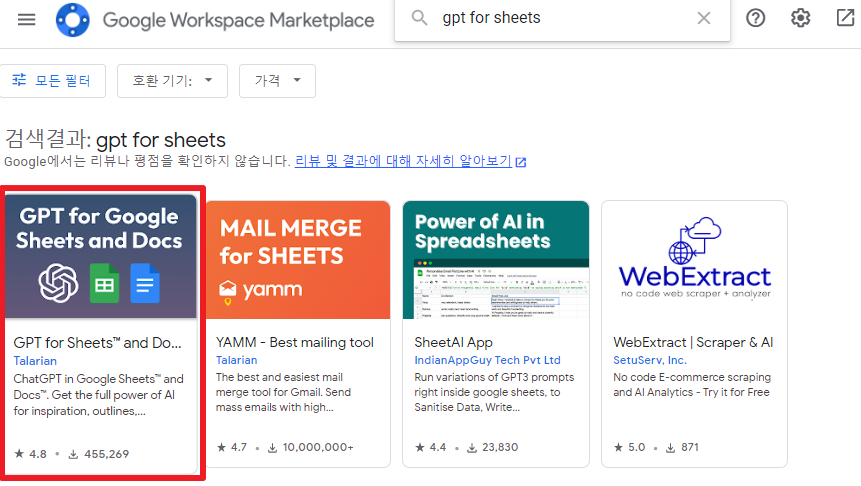
Task: Click the 871 downloads count
Action: coord(683,448)
